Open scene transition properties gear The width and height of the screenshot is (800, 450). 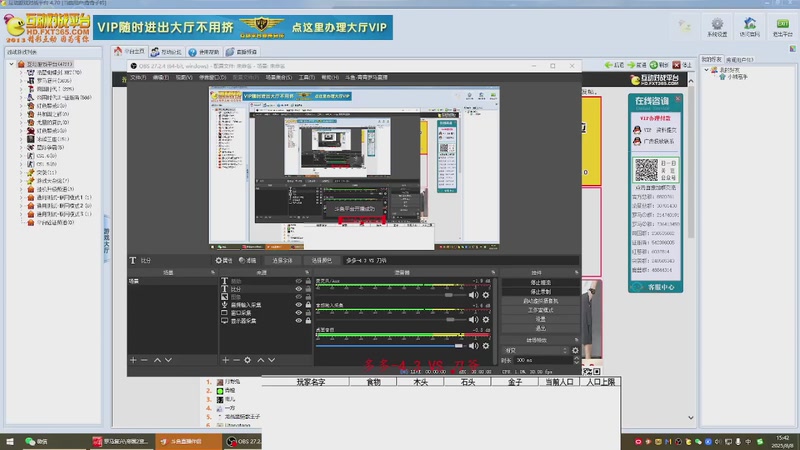point(575,351)
